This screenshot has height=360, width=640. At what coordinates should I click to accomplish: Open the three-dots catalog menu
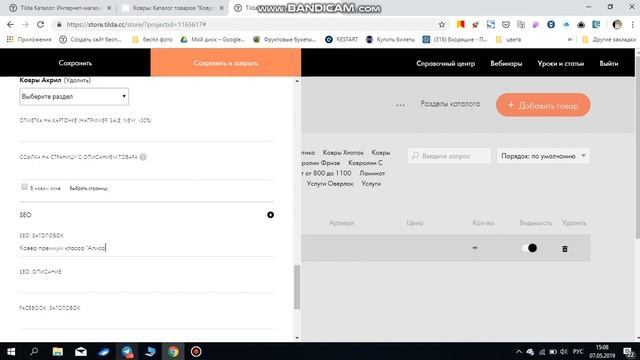(400, 105)
